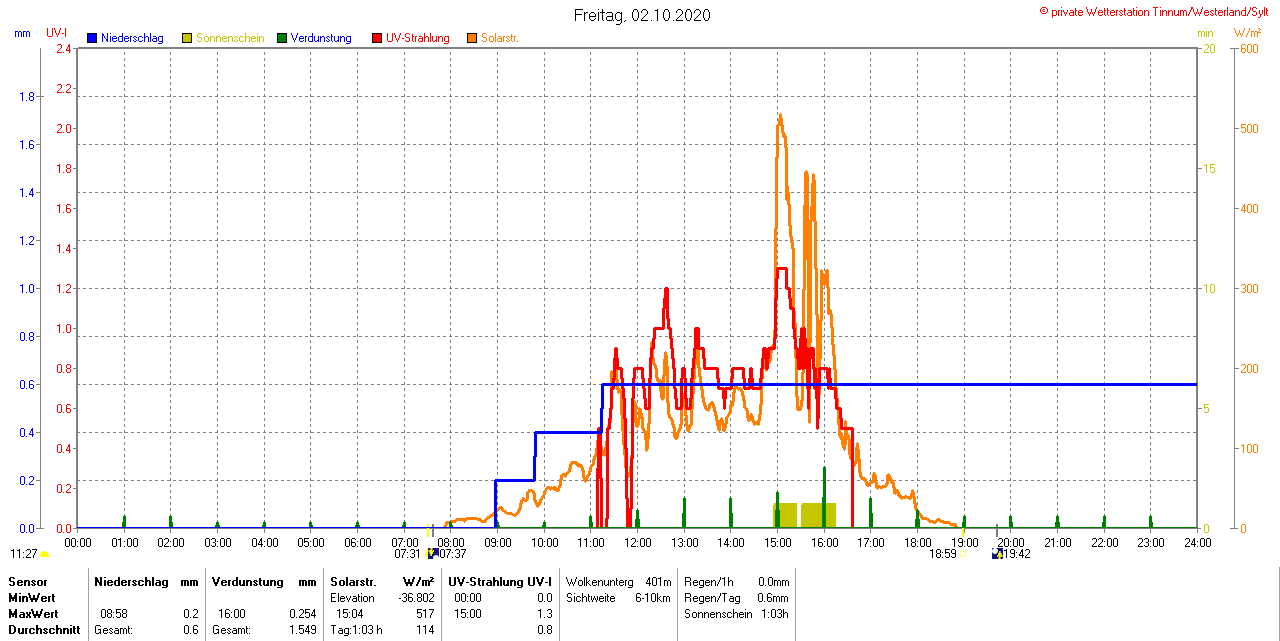Viewport: 1280px width, 641px height.
Task: Click the Sonnenschein duration 1:03h
Action: pos(776,613)
